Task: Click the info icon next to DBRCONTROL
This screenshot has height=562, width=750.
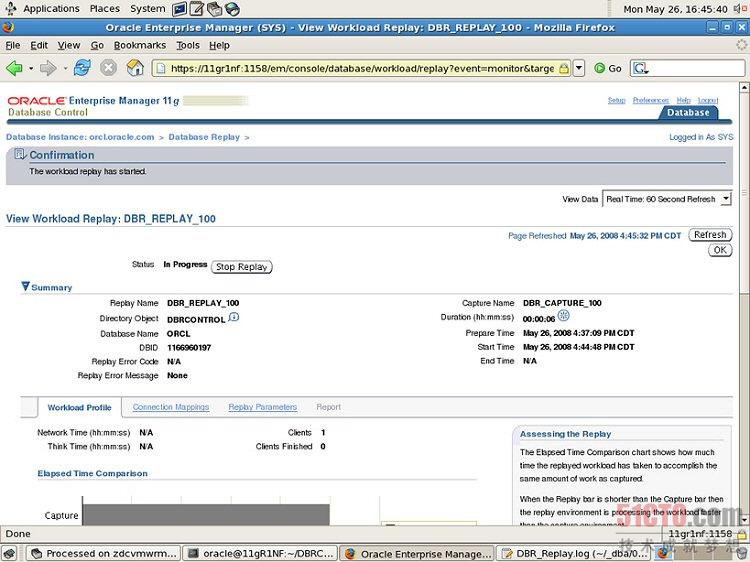Action: [234, 318]
